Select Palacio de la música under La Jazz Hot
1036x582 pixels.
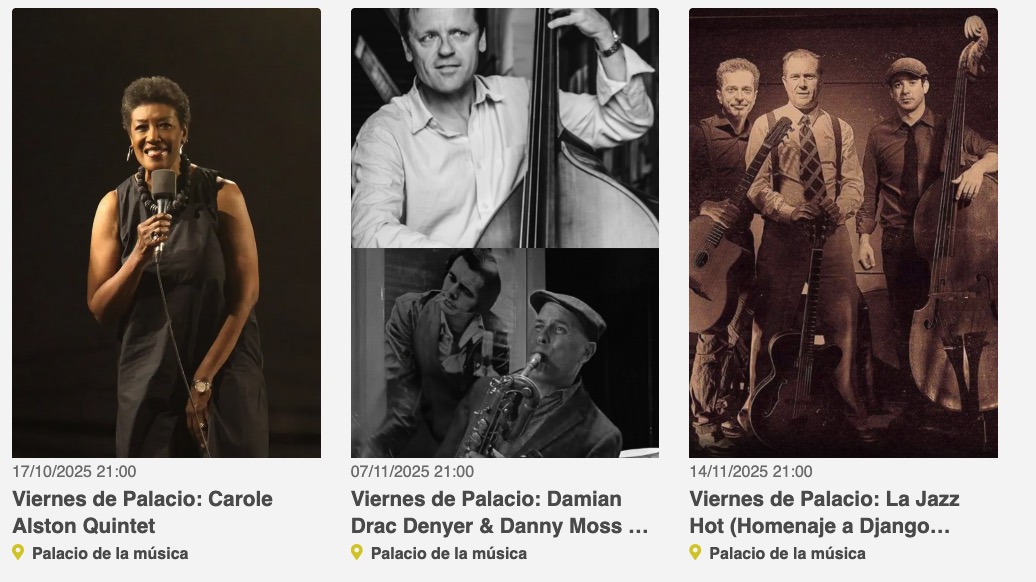coord(787,553)
